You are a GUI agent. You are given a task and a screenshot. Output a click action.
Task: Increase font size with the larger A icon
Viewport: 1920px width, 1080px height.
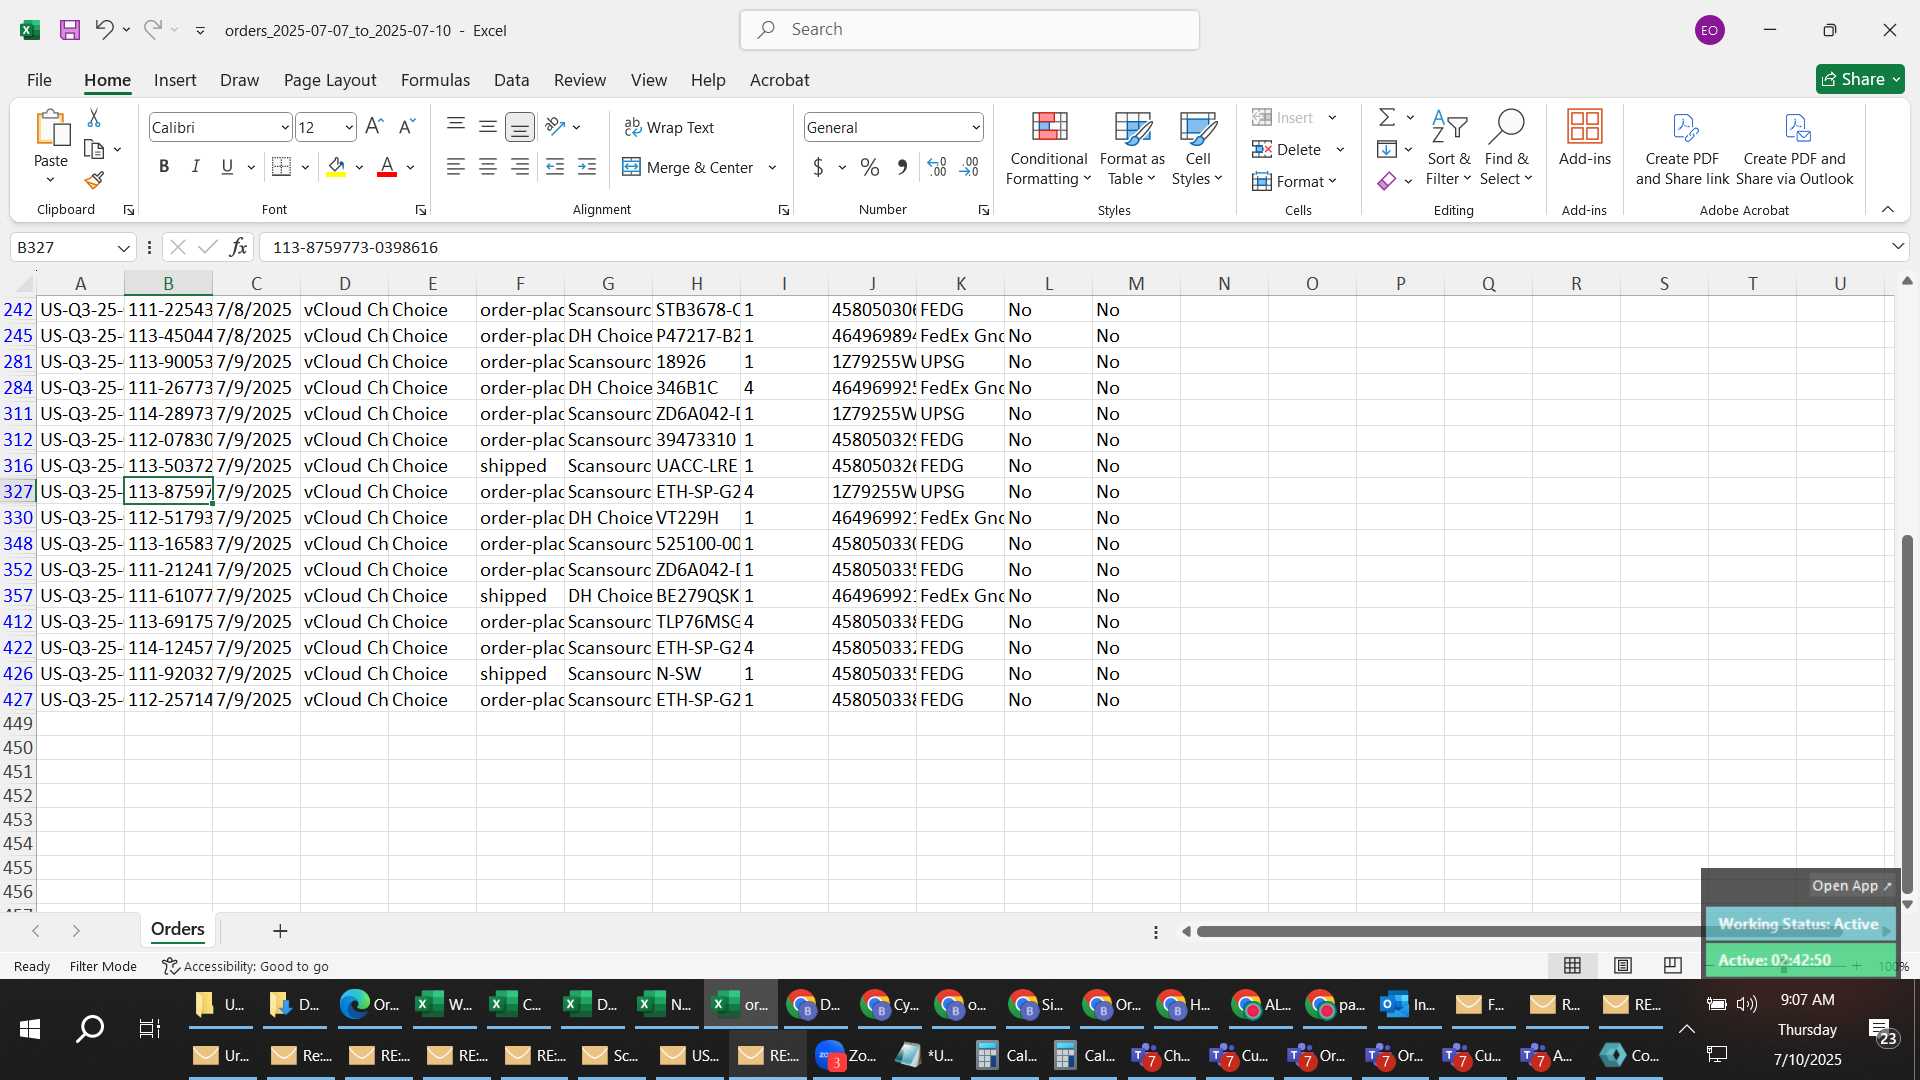[x=374, y=127]
